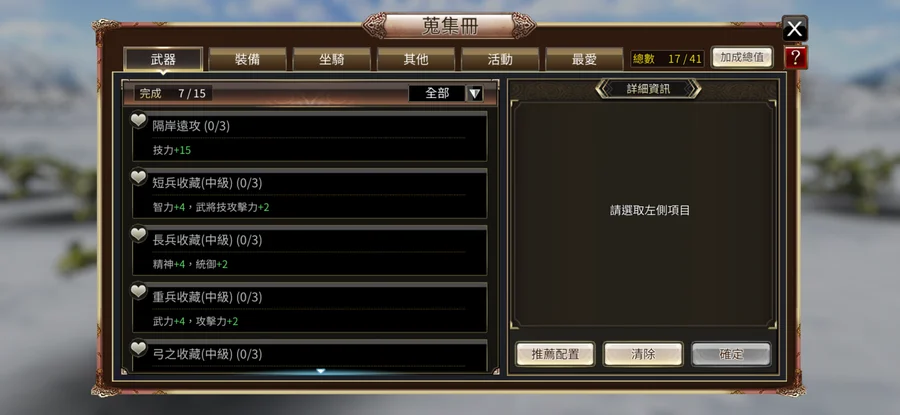Select the 短兵收藏(中級) list entry

point(310,193)
